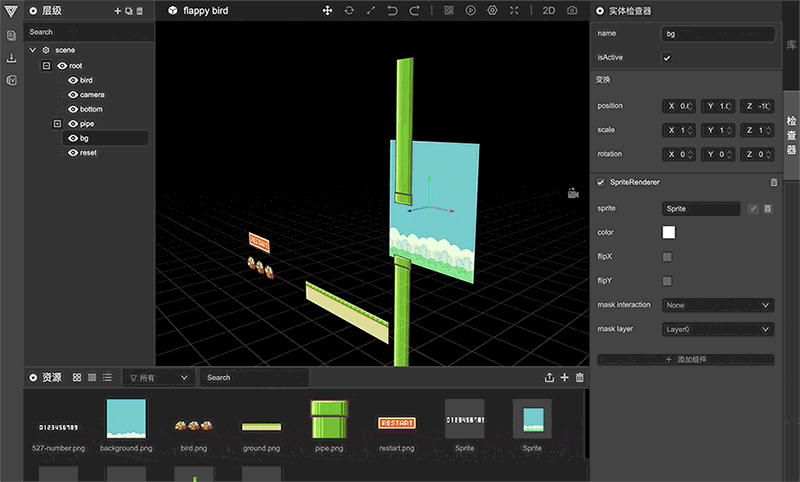The width and height of the screenshot is (800, 482).
Task: Disable the SpriteRenderer component checkbox
Action: pos(601,182)
